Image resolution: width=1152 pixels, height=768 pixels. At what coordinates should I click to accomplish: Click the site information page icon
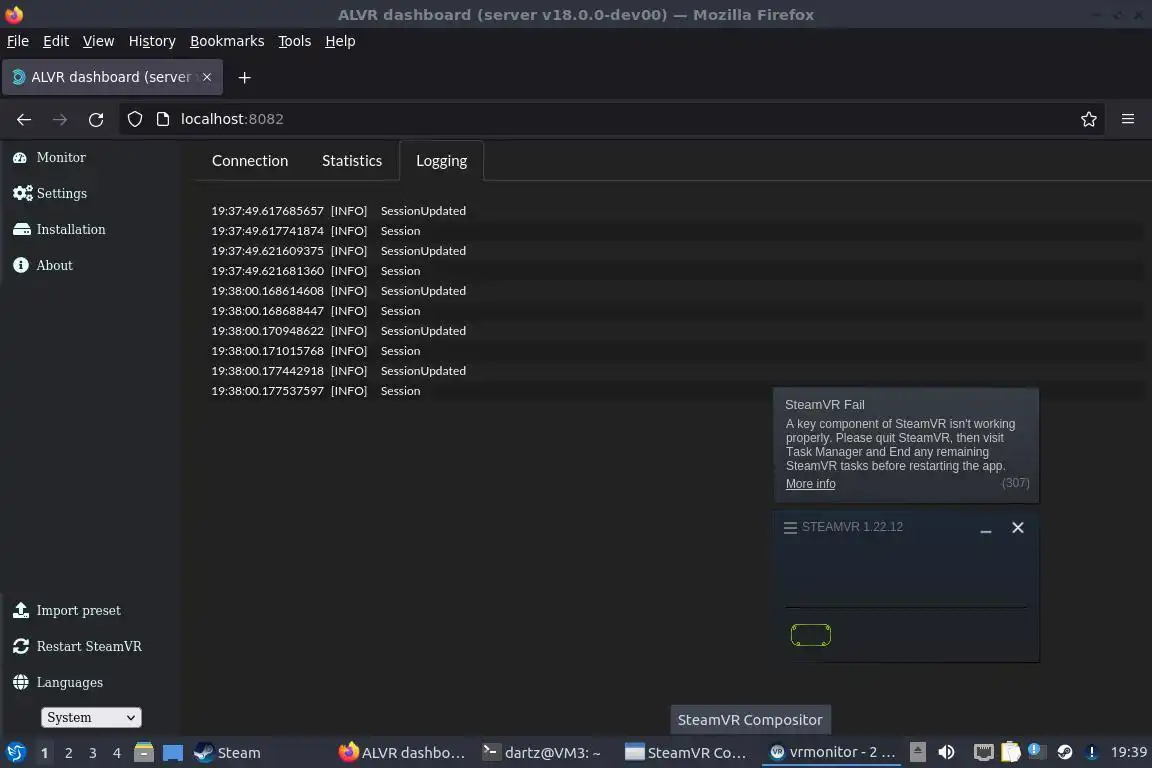tap(163, 119)
